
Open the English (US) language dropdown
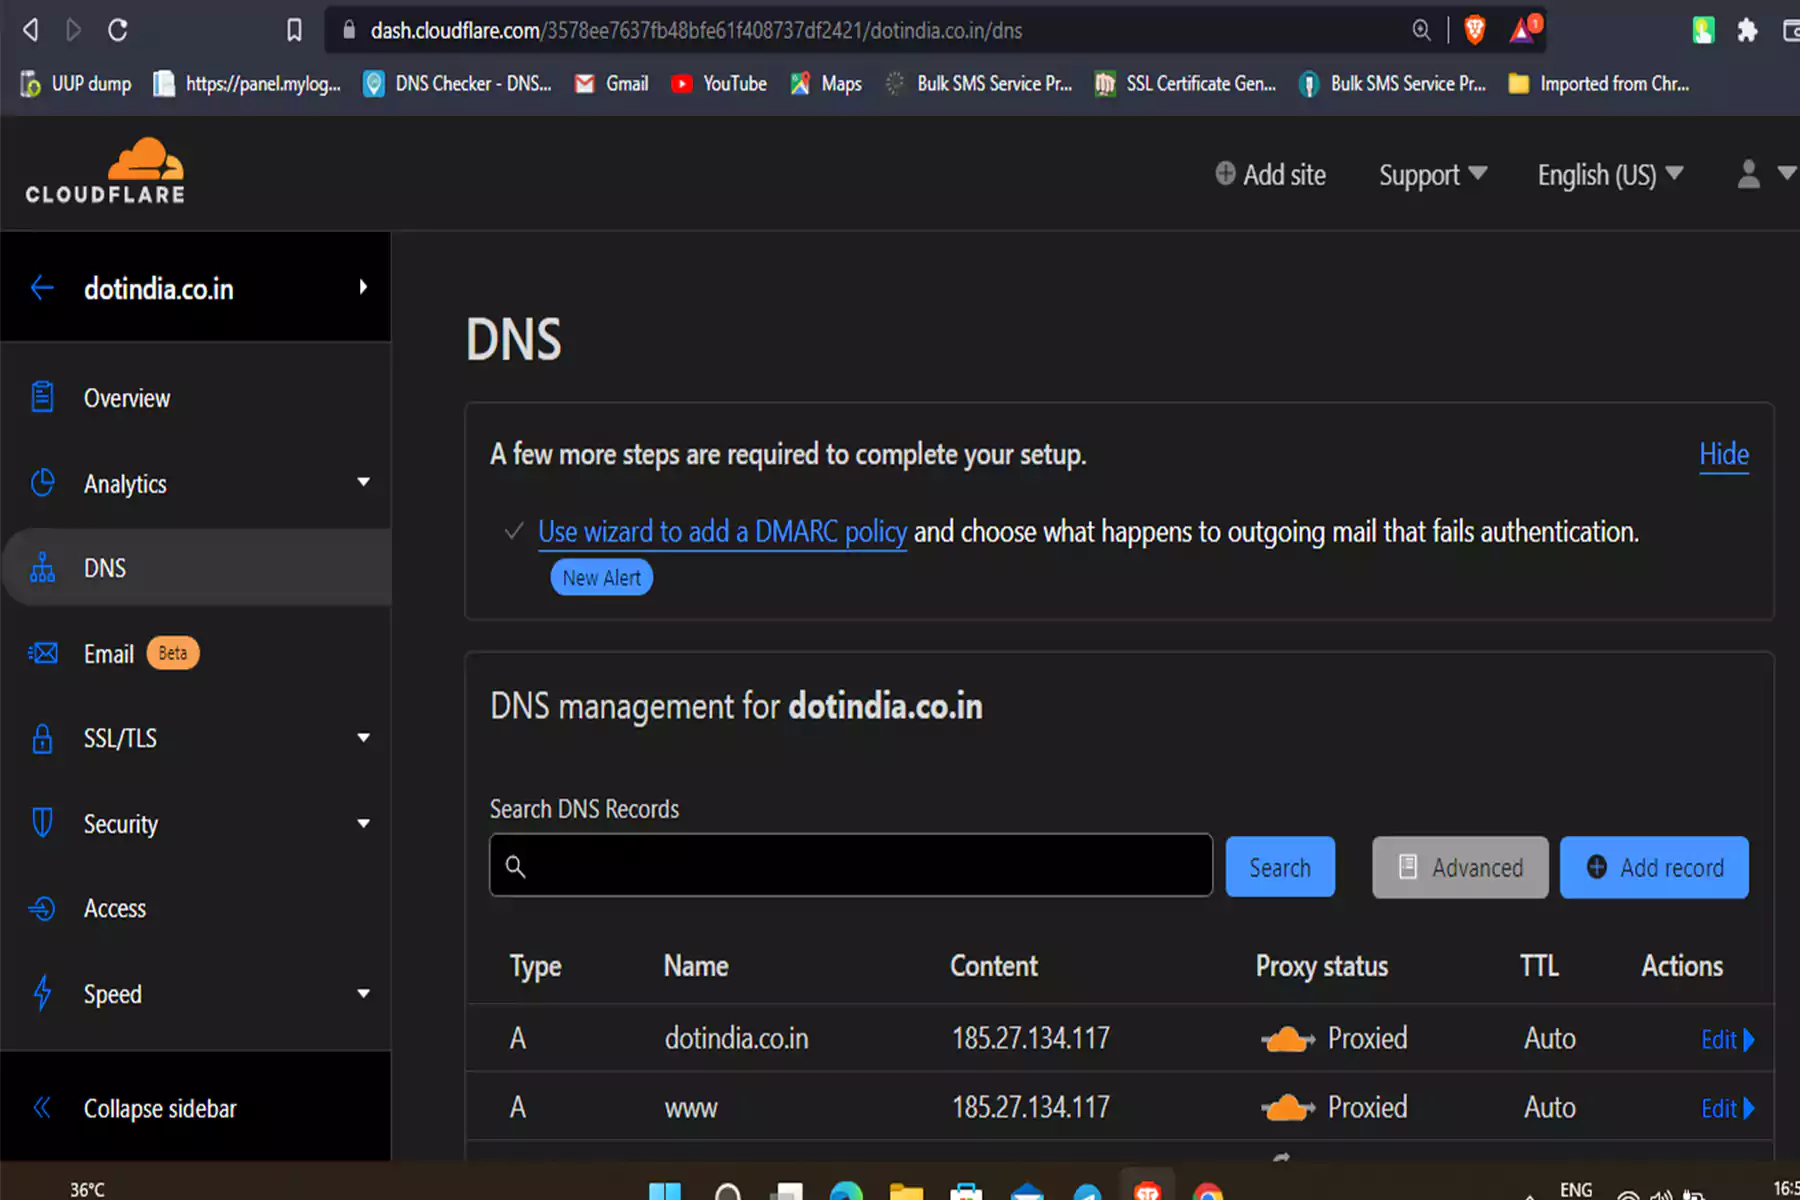tap(1609, 175)
